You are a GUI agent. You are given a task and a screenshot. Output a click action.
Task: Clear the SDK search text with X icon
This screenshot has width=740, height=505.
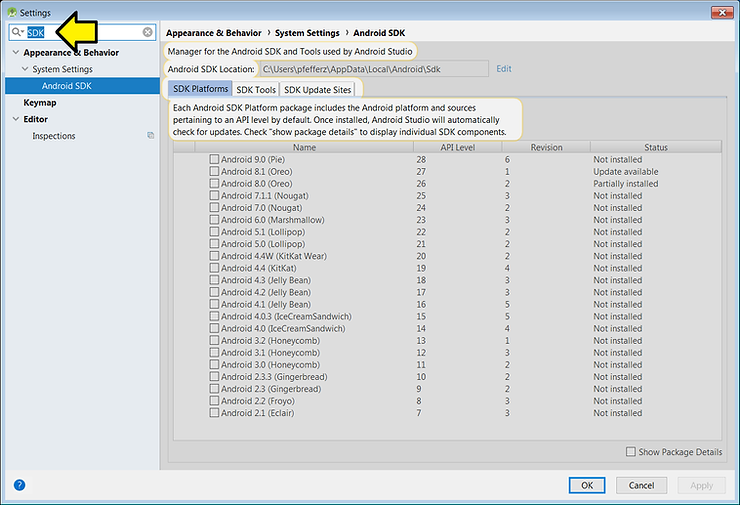(148, 32)
